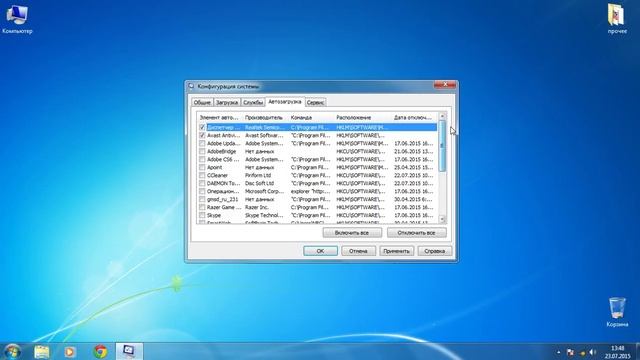This screenshot has width=640, height=360.
Task: Click the startup list scroll-down arrow
Action: pos(442,219)
